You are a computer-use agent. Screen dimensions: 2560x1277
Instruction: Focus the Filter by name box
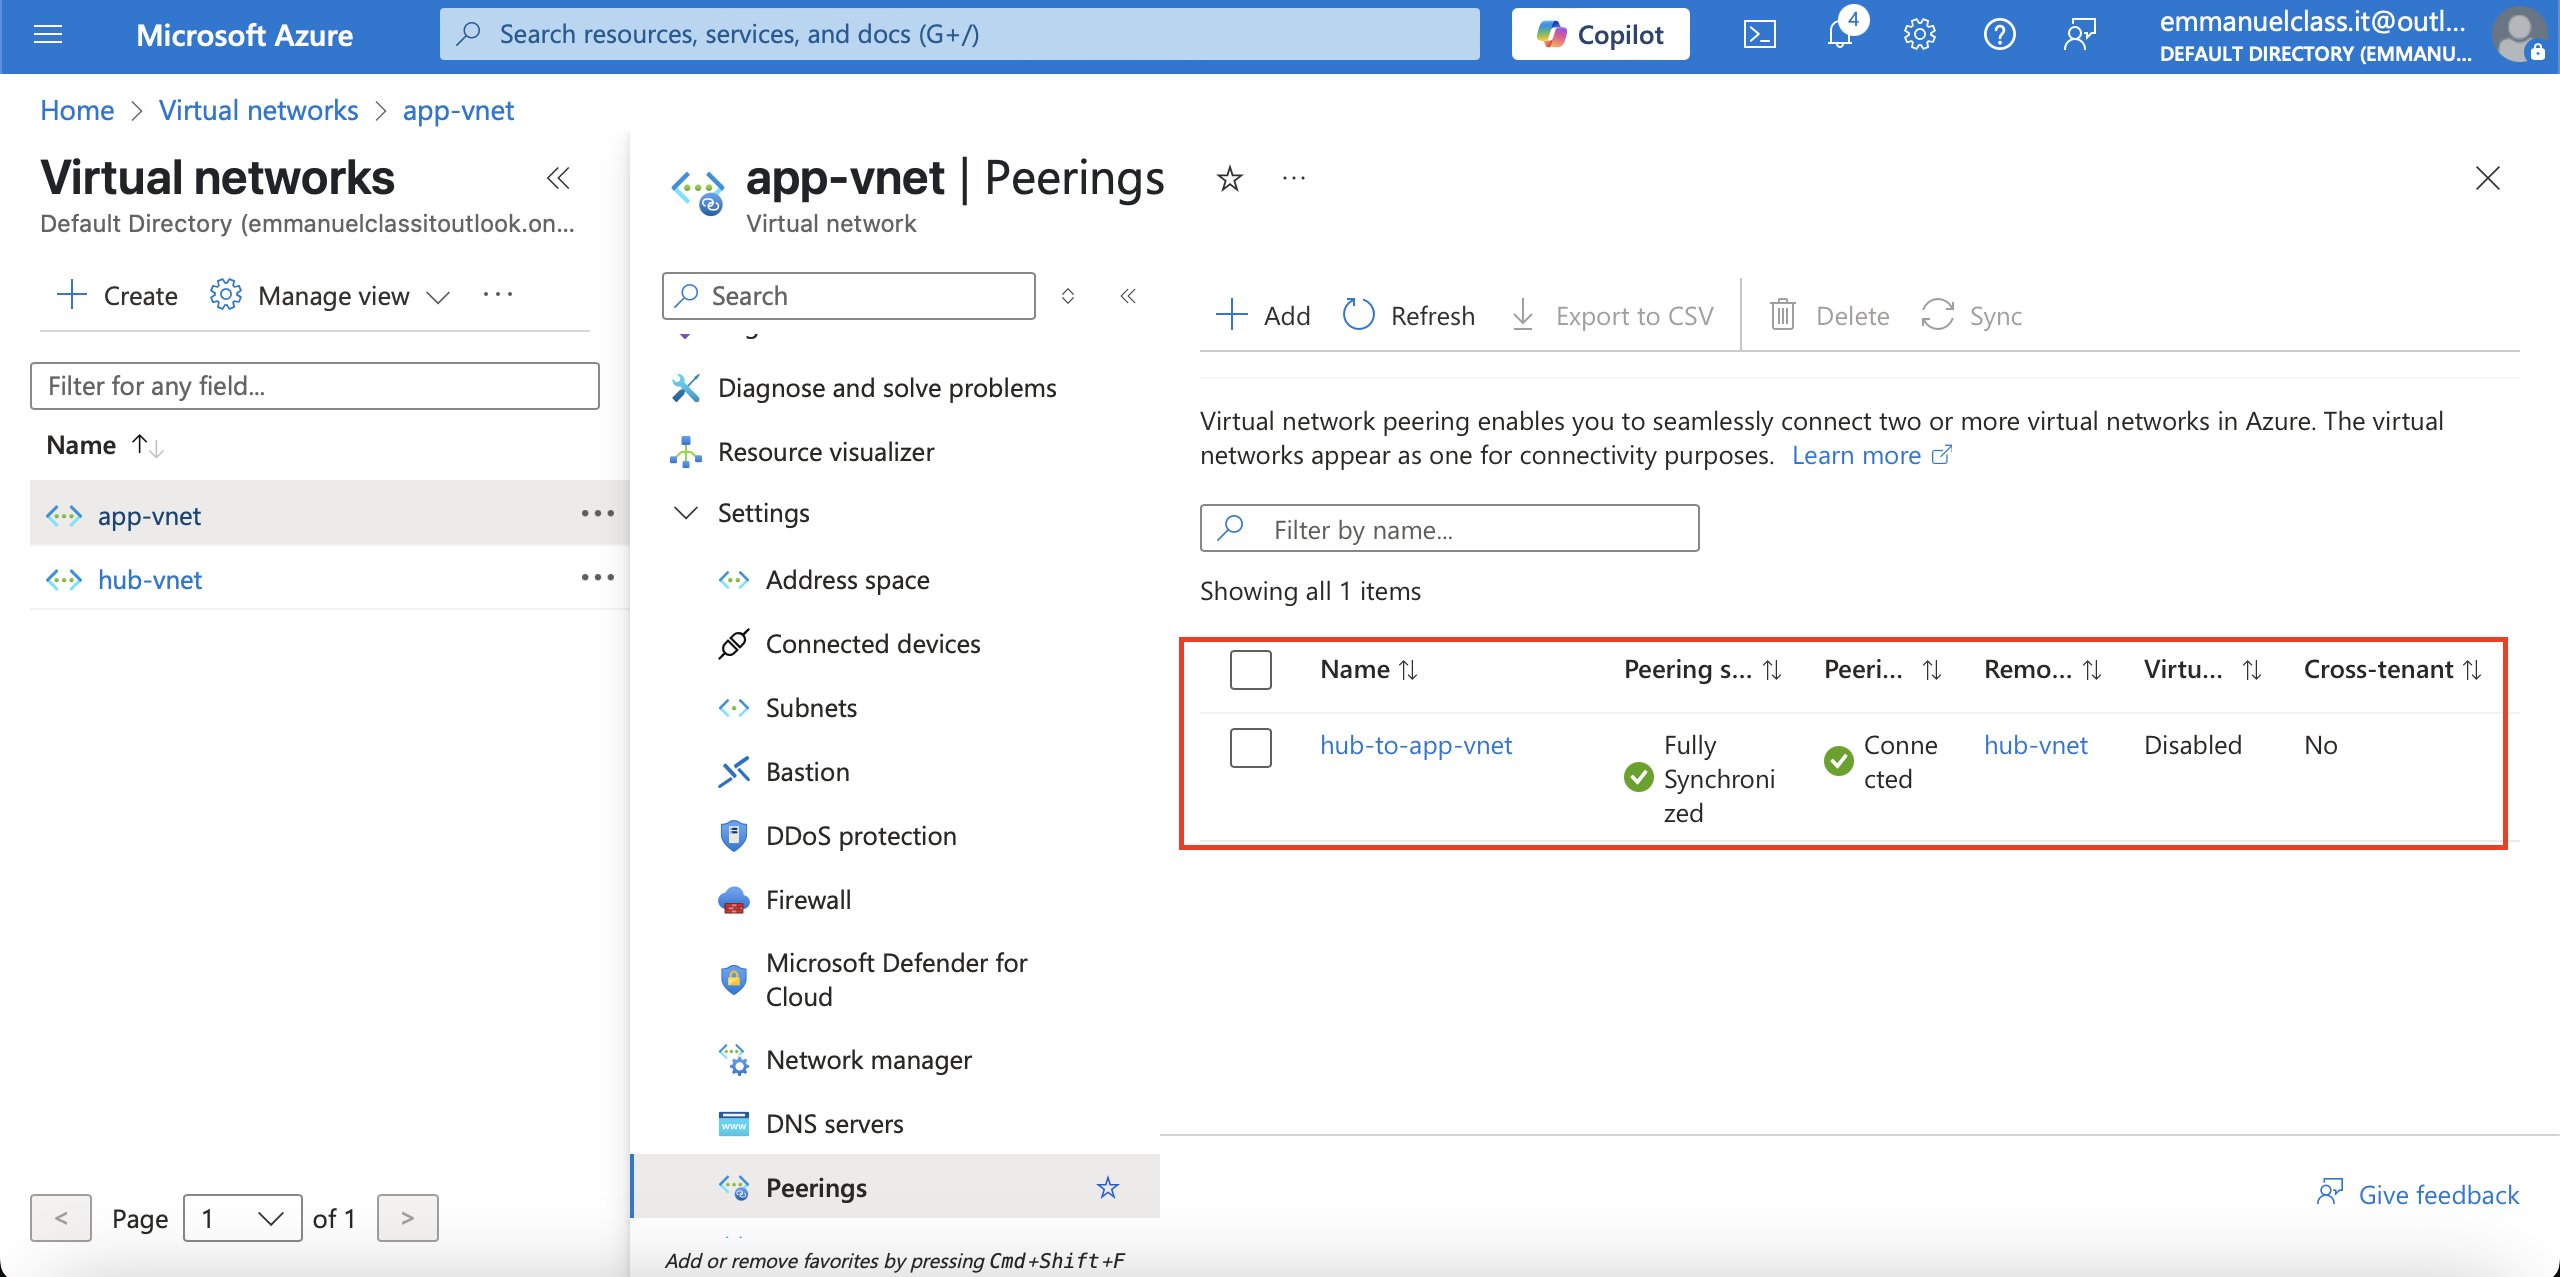[x=1449, y=529]
